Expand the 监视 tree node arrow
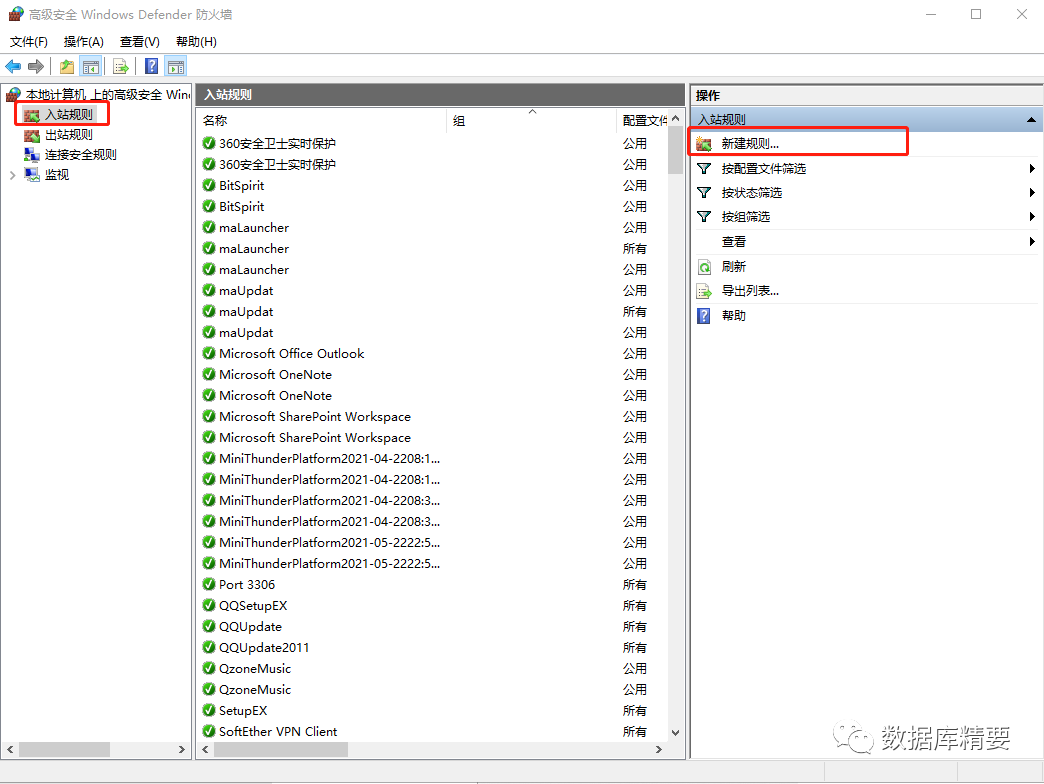 click(13, 175)
